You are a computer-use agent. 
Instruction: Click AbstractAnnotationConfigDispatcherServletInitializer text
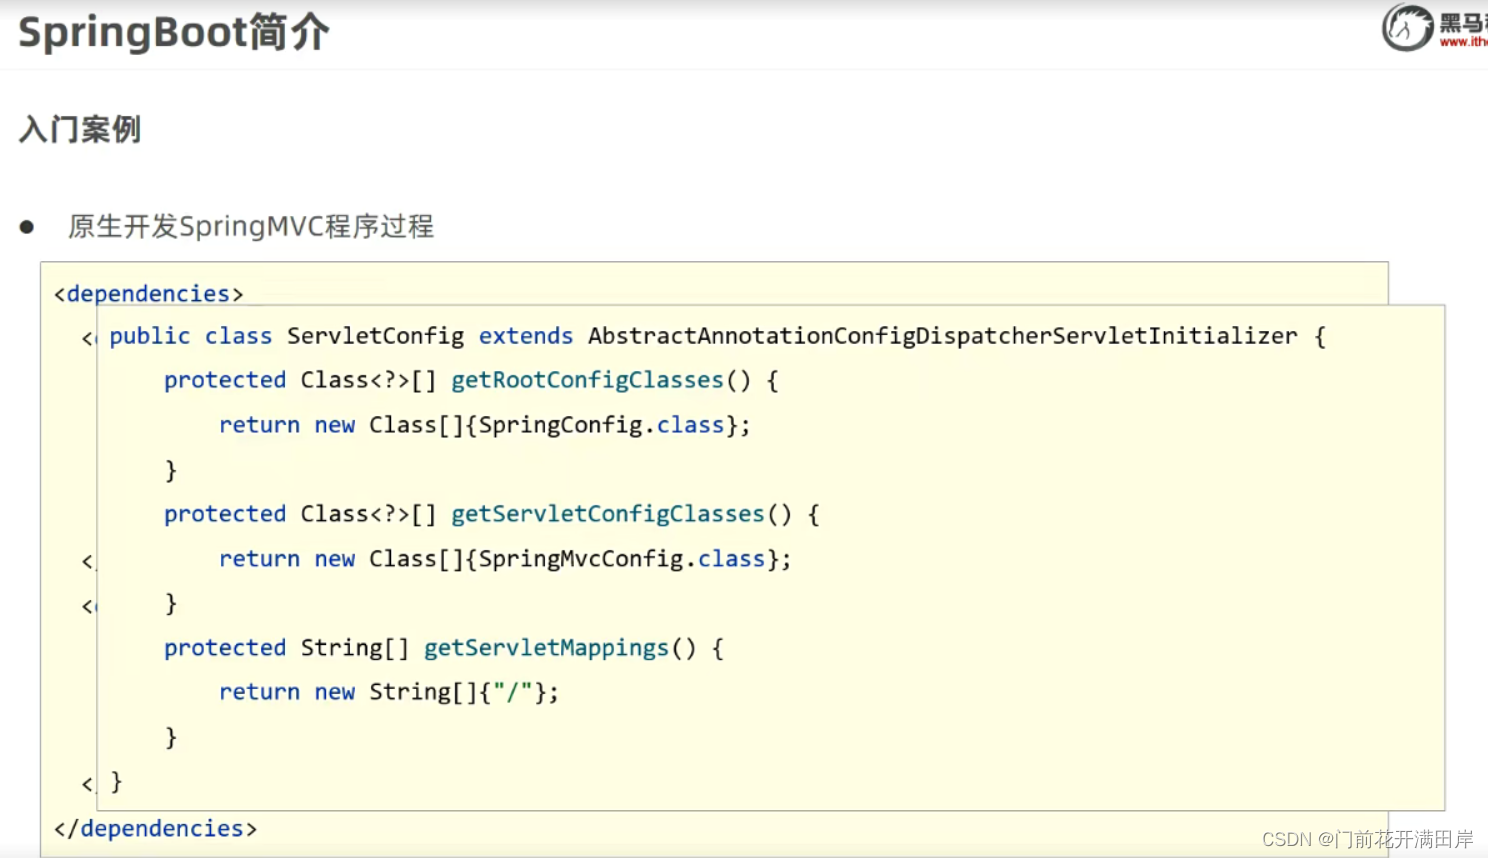click(x=942, y=336)
